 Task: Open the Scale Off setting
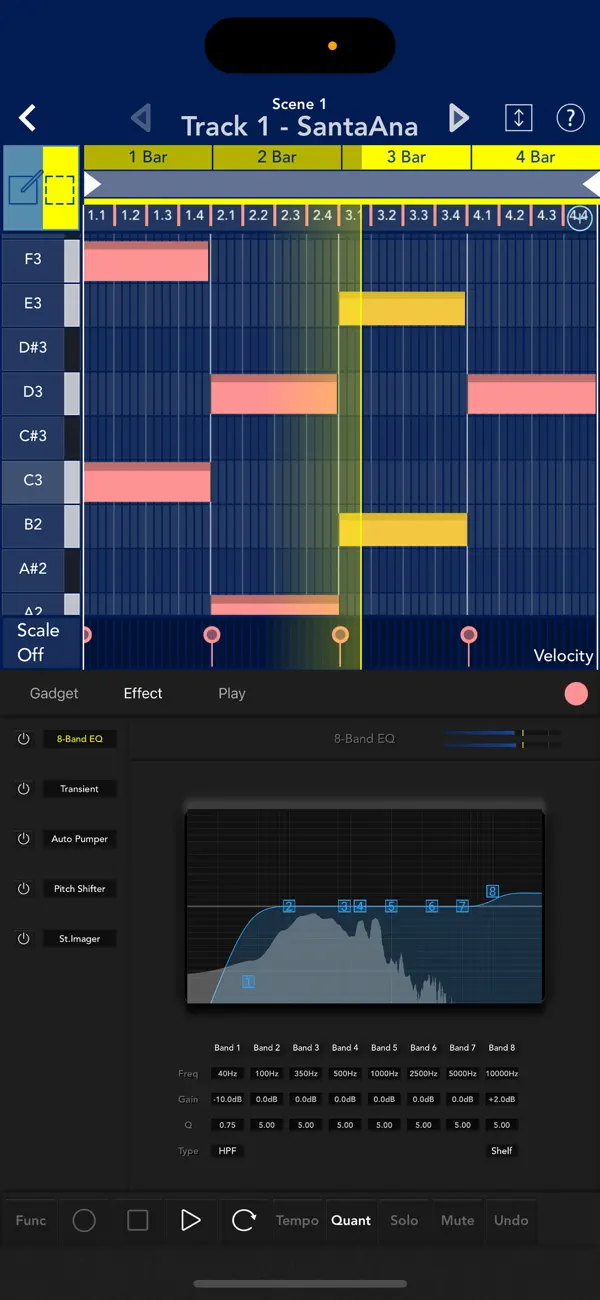click(38, 642)
